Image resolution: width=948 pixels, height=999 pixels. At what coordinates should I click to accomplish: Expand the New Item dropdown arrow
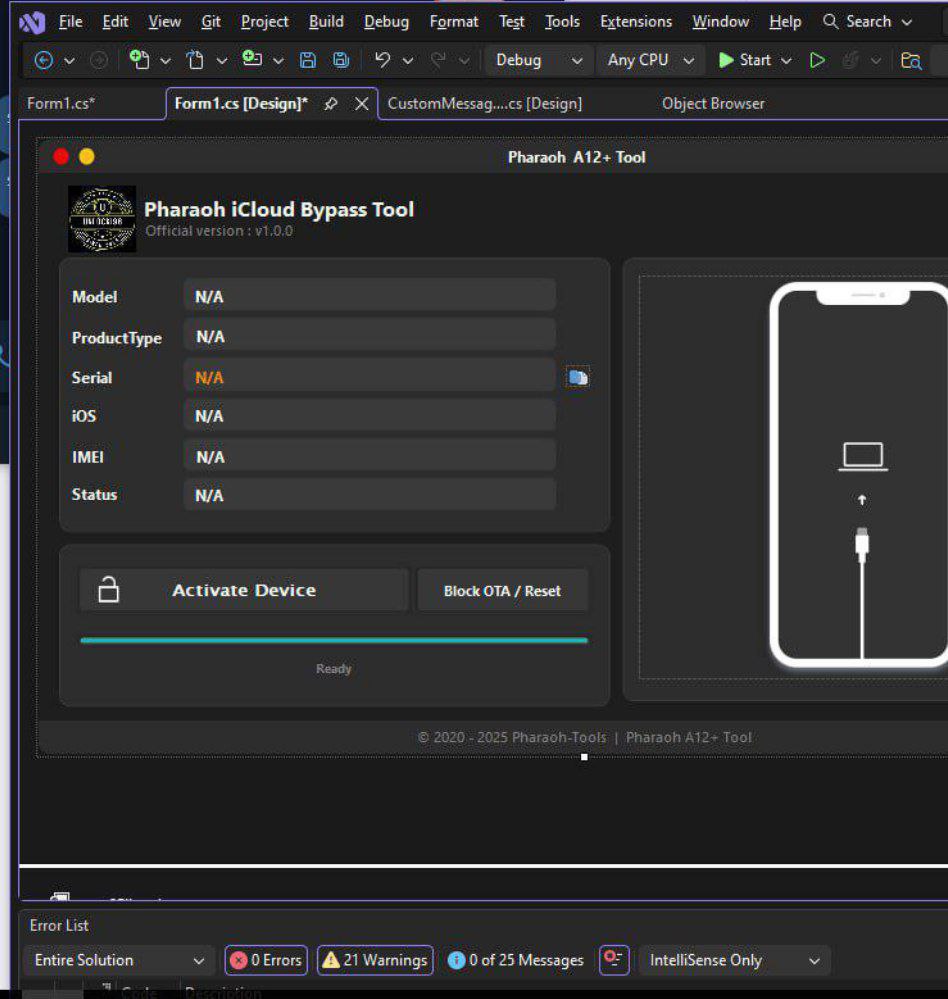(x=166, y=61)
